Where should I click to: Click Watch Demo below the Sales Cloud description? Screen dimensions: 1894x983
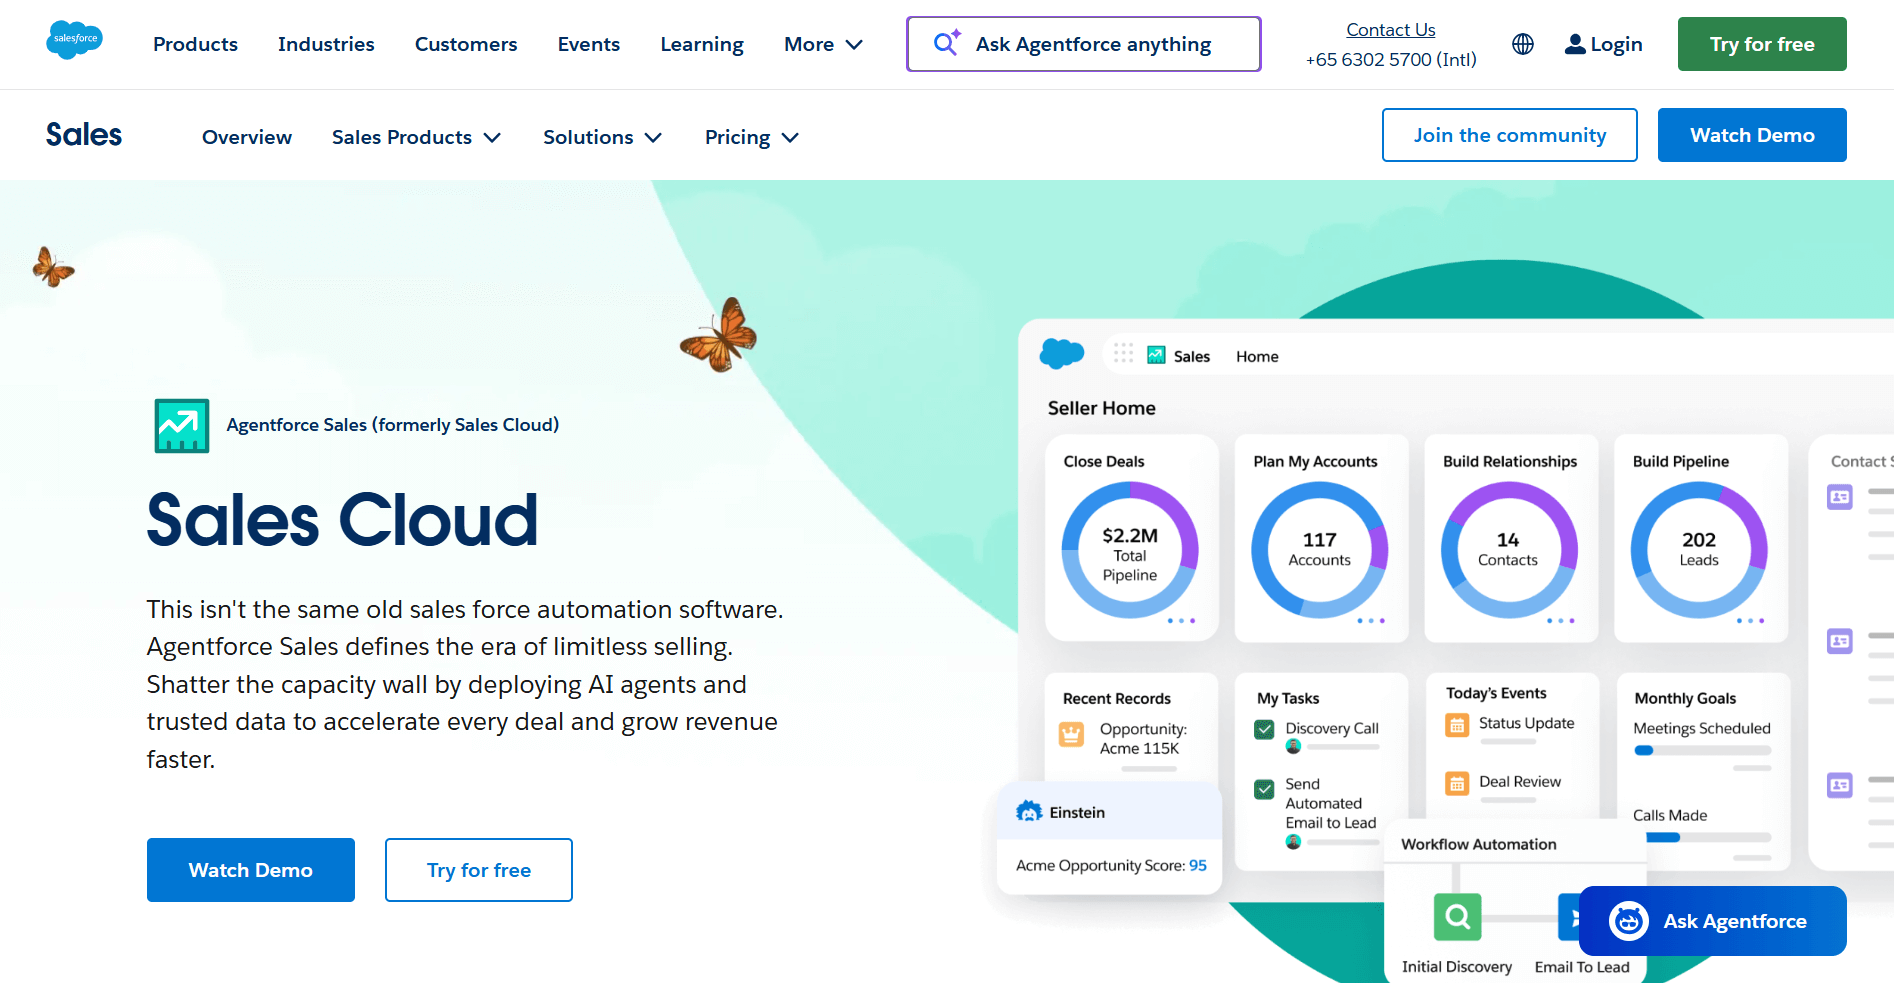coord(251,870)
